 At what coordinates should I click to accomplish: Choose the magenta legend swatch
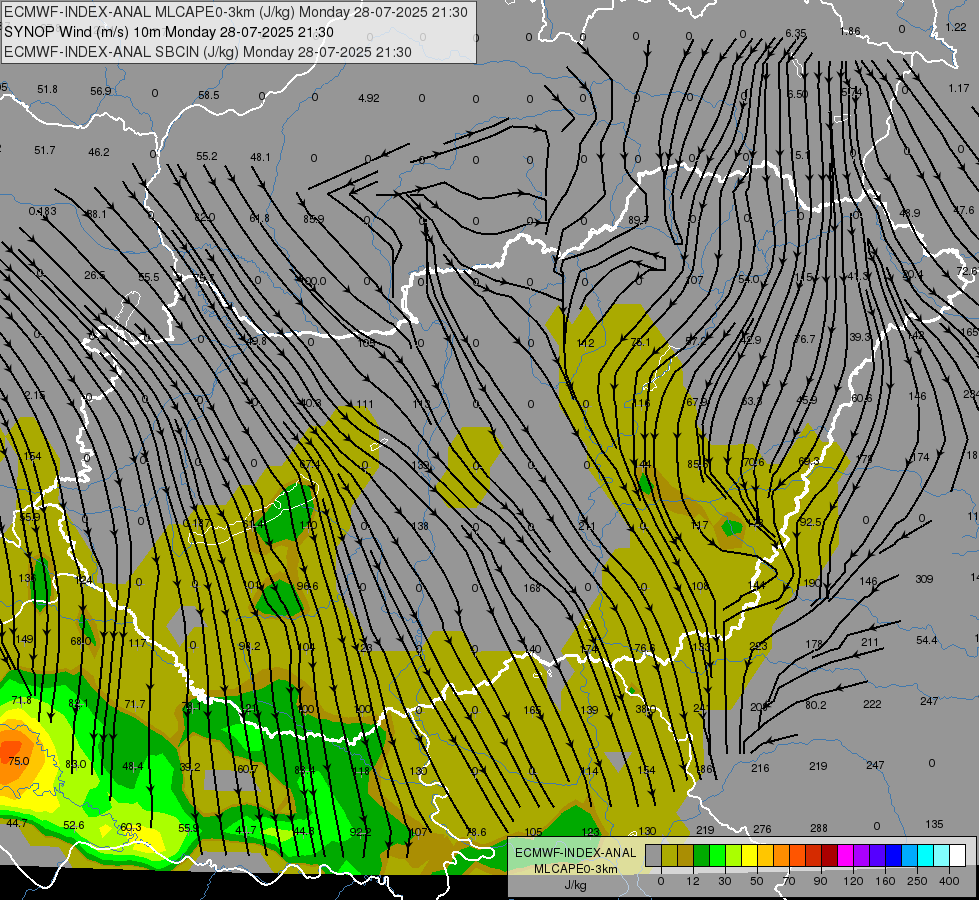point(845,856)
